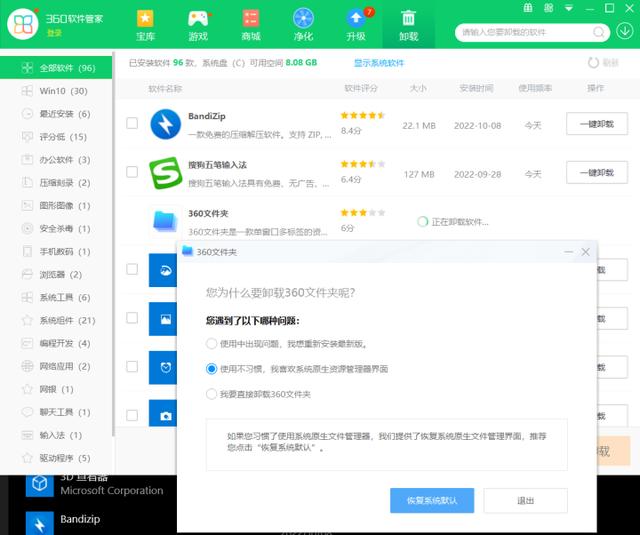Viewport: 640px width, 535px height.
Task: Sort by 使用频率 column header
Action: [535, 88]
